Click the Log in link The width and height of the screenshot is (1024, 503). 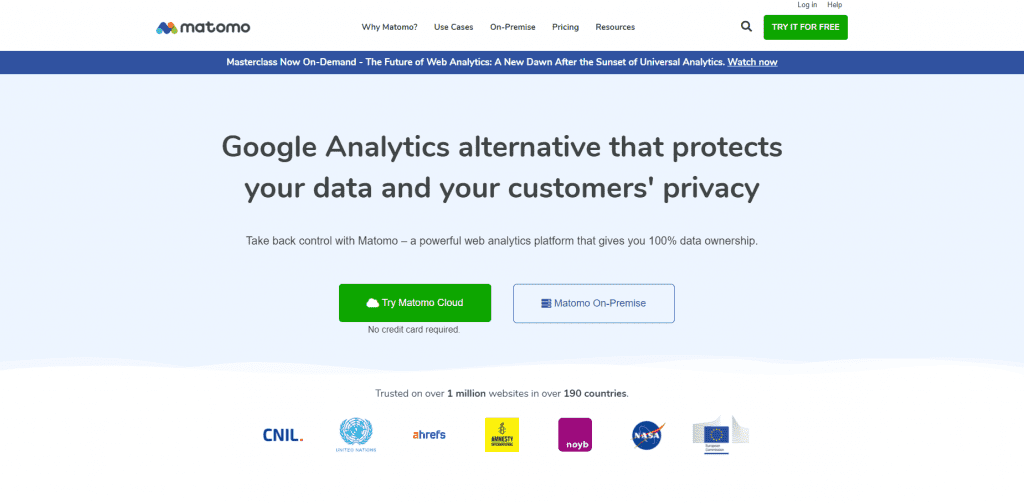(807, 5)
